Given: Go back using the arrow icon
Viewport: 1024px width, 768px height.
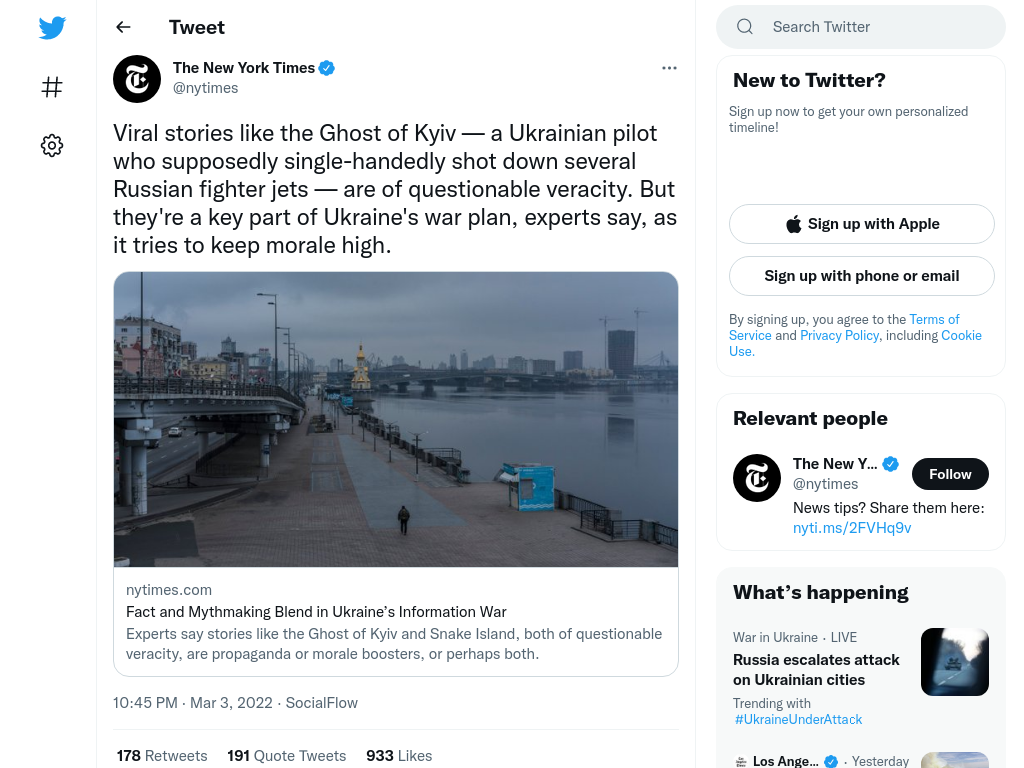Looking at the screenshot, I should point(123,27).
